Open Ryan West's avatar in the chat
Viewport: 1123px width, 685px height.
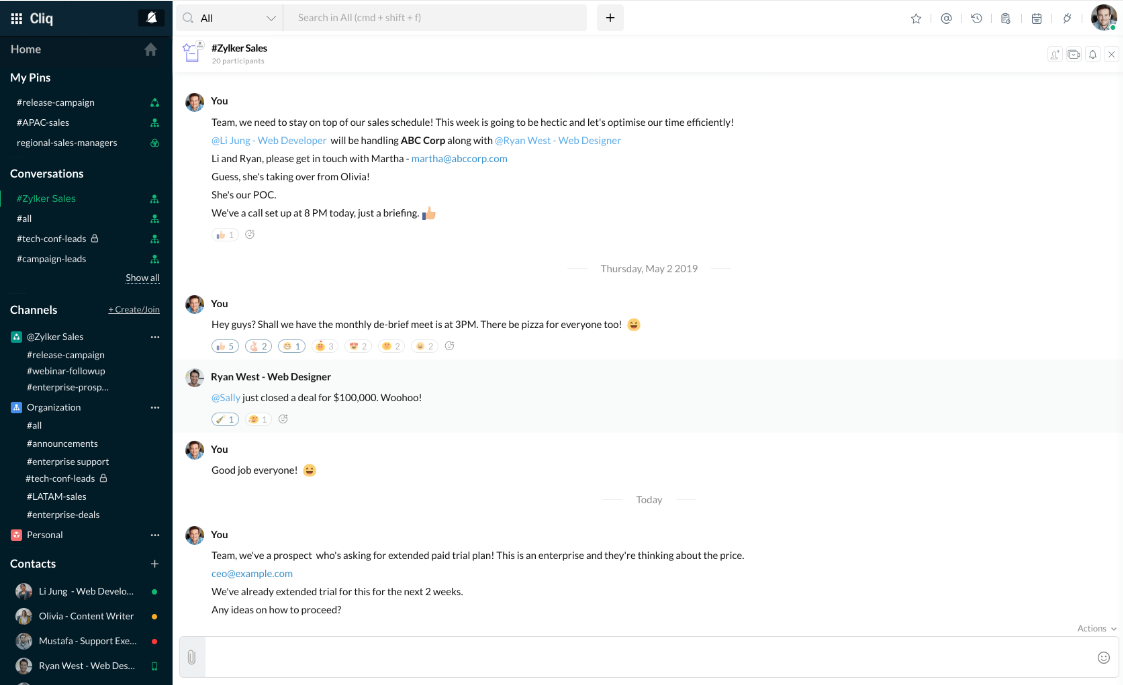194,378
